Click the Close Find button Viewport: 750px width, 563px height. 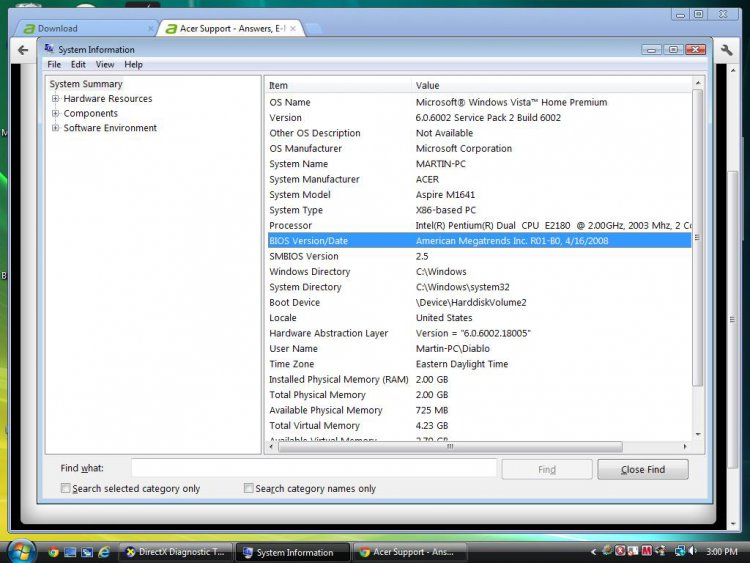pos(643,469)
